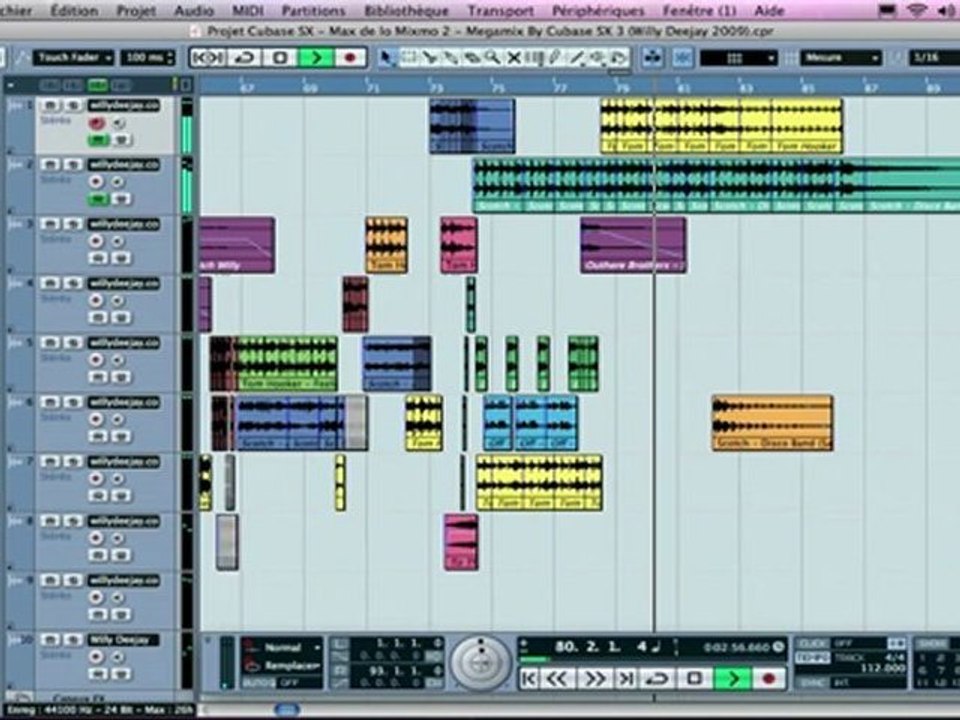Select the Cubase Brothers purple clip
960x720 pixels.
(634, 245)
